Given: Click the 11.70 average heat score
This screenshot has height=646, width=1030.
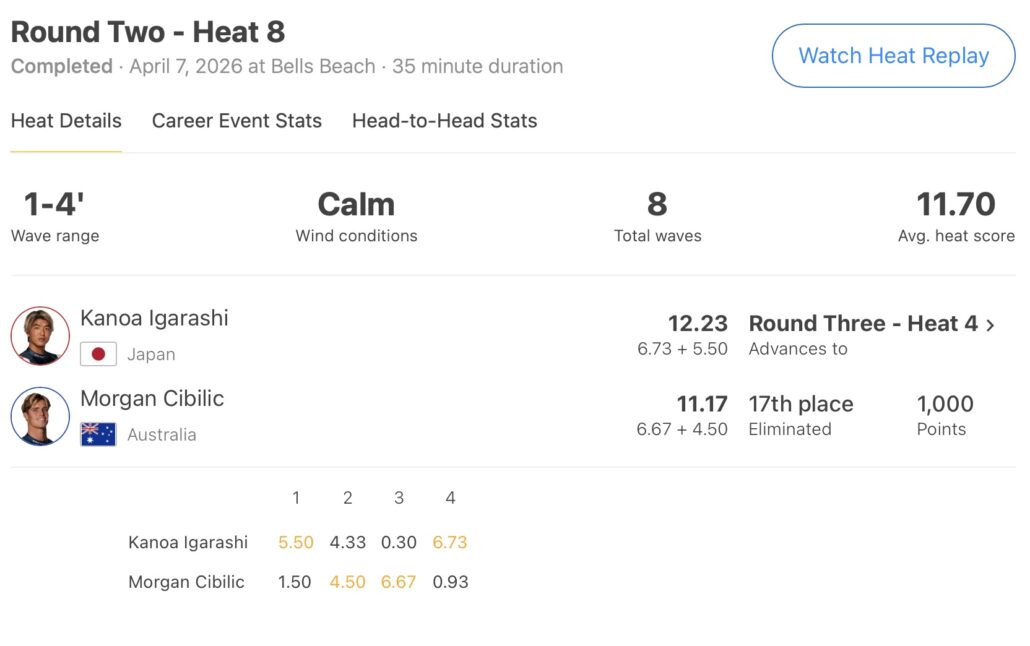Looking at the screenshot, I should [956, 205].
